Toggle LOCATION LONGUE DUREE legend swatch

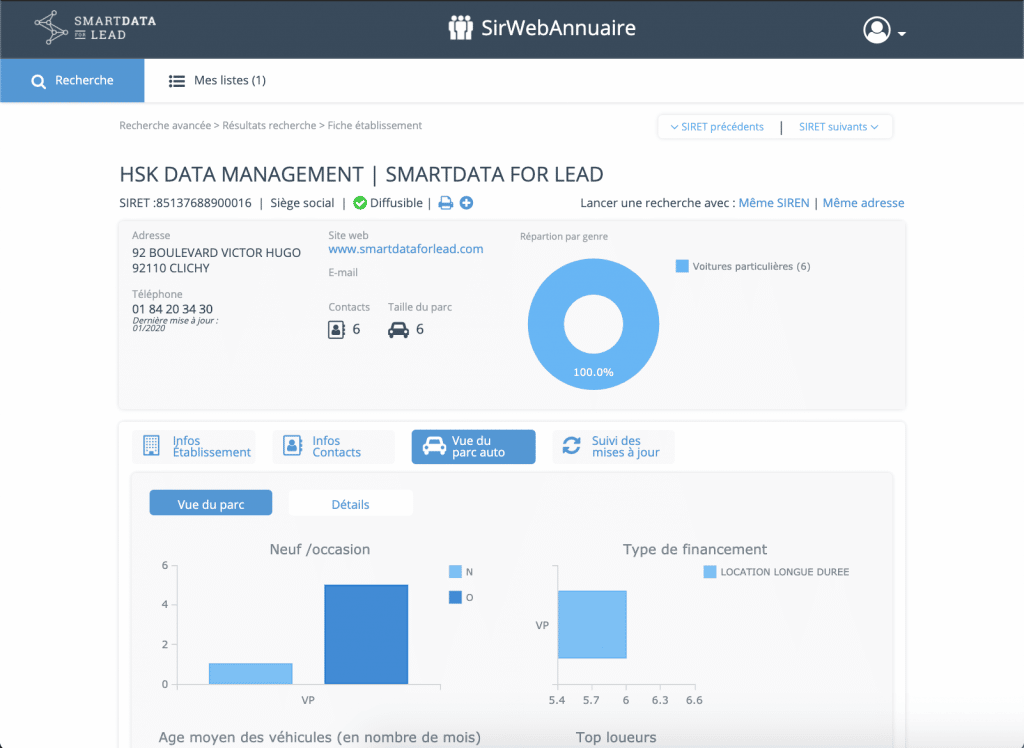(710, 572)
